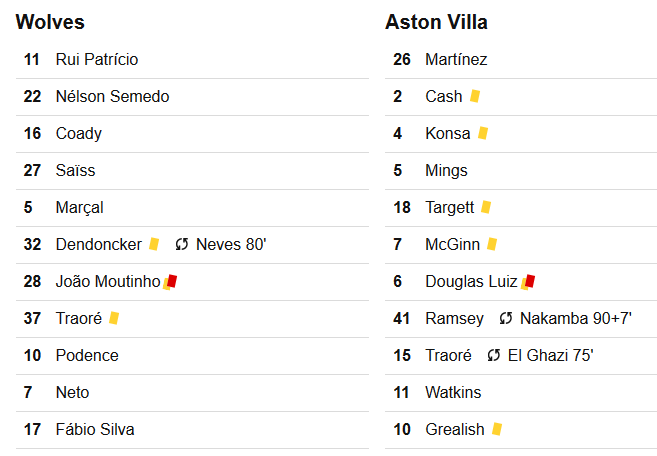
Task: Select the Aston Villa team heading
Action: click(x=436, y=22)
